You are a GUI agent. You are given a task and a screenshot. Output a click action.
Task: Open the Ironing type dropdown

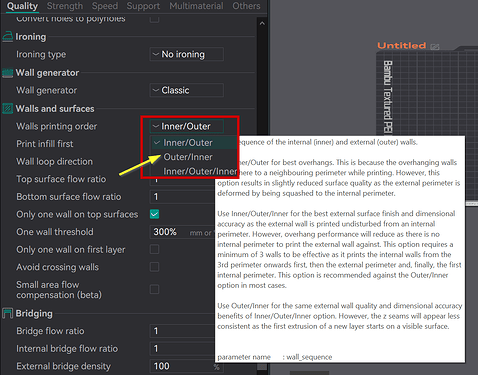(187, 54)
